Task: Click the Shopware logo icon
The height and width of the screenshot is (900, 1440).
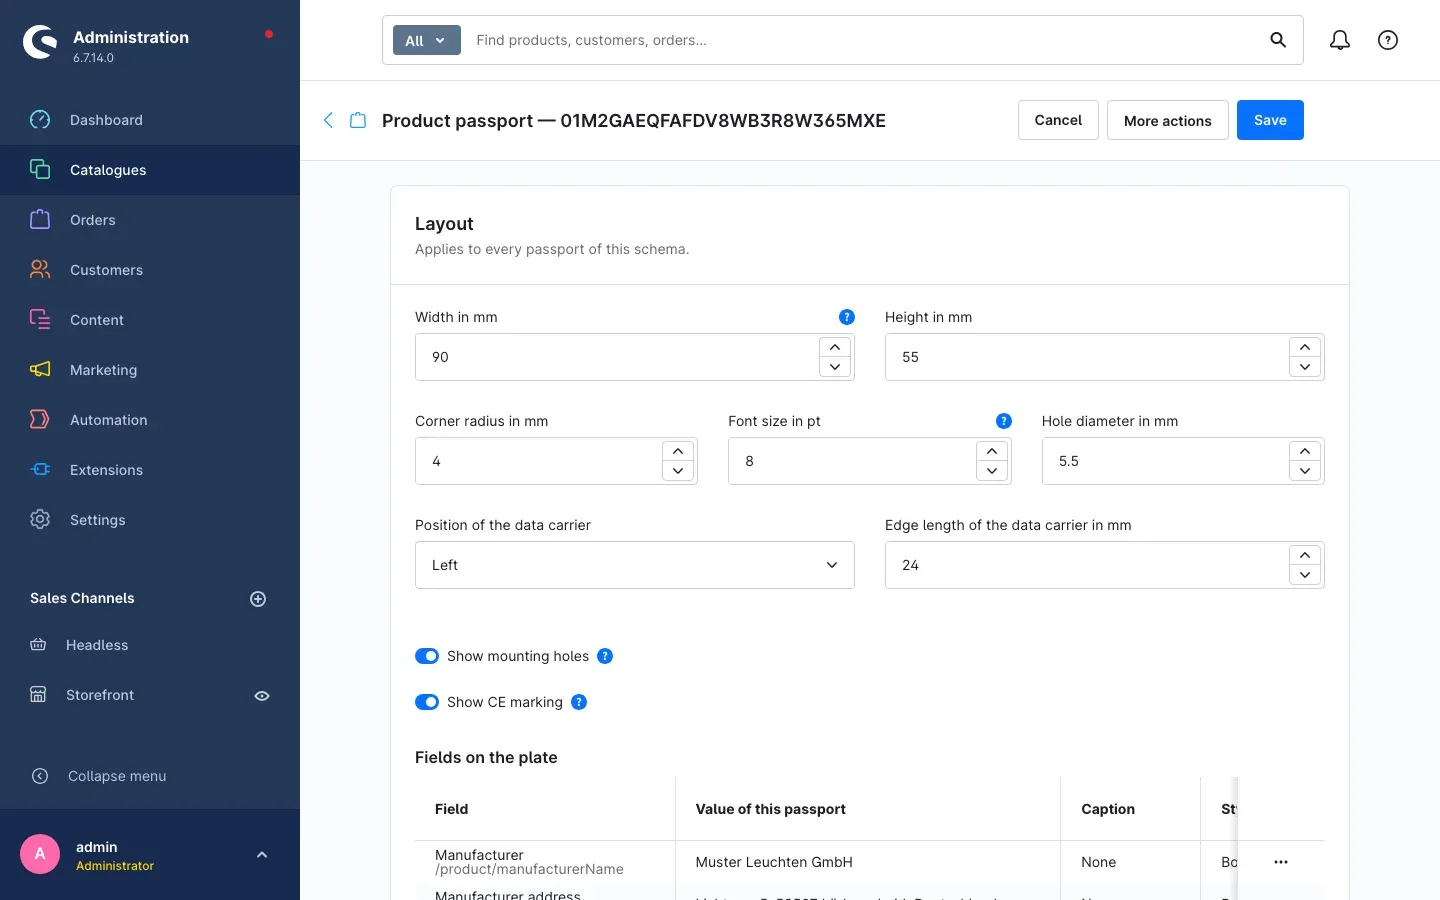Action: point(40,42)
